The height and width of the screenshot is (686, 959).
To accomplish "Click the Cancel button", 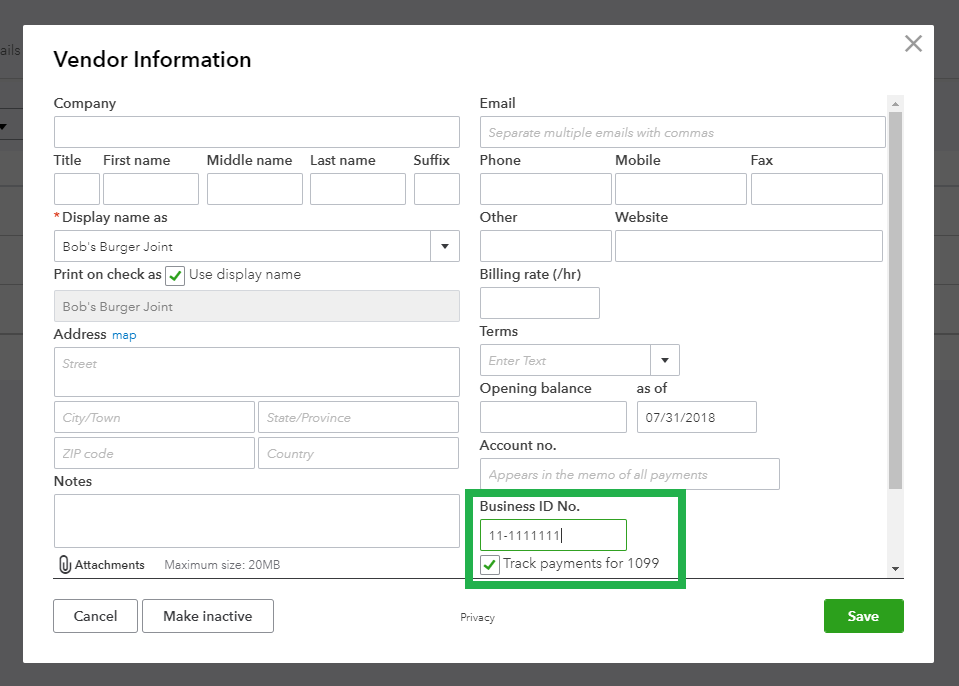I will 96,616.
